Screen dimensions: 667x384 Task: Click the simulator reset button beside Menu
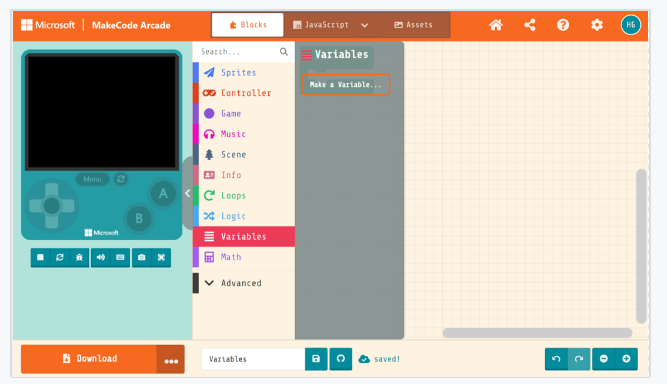(121, 179)
